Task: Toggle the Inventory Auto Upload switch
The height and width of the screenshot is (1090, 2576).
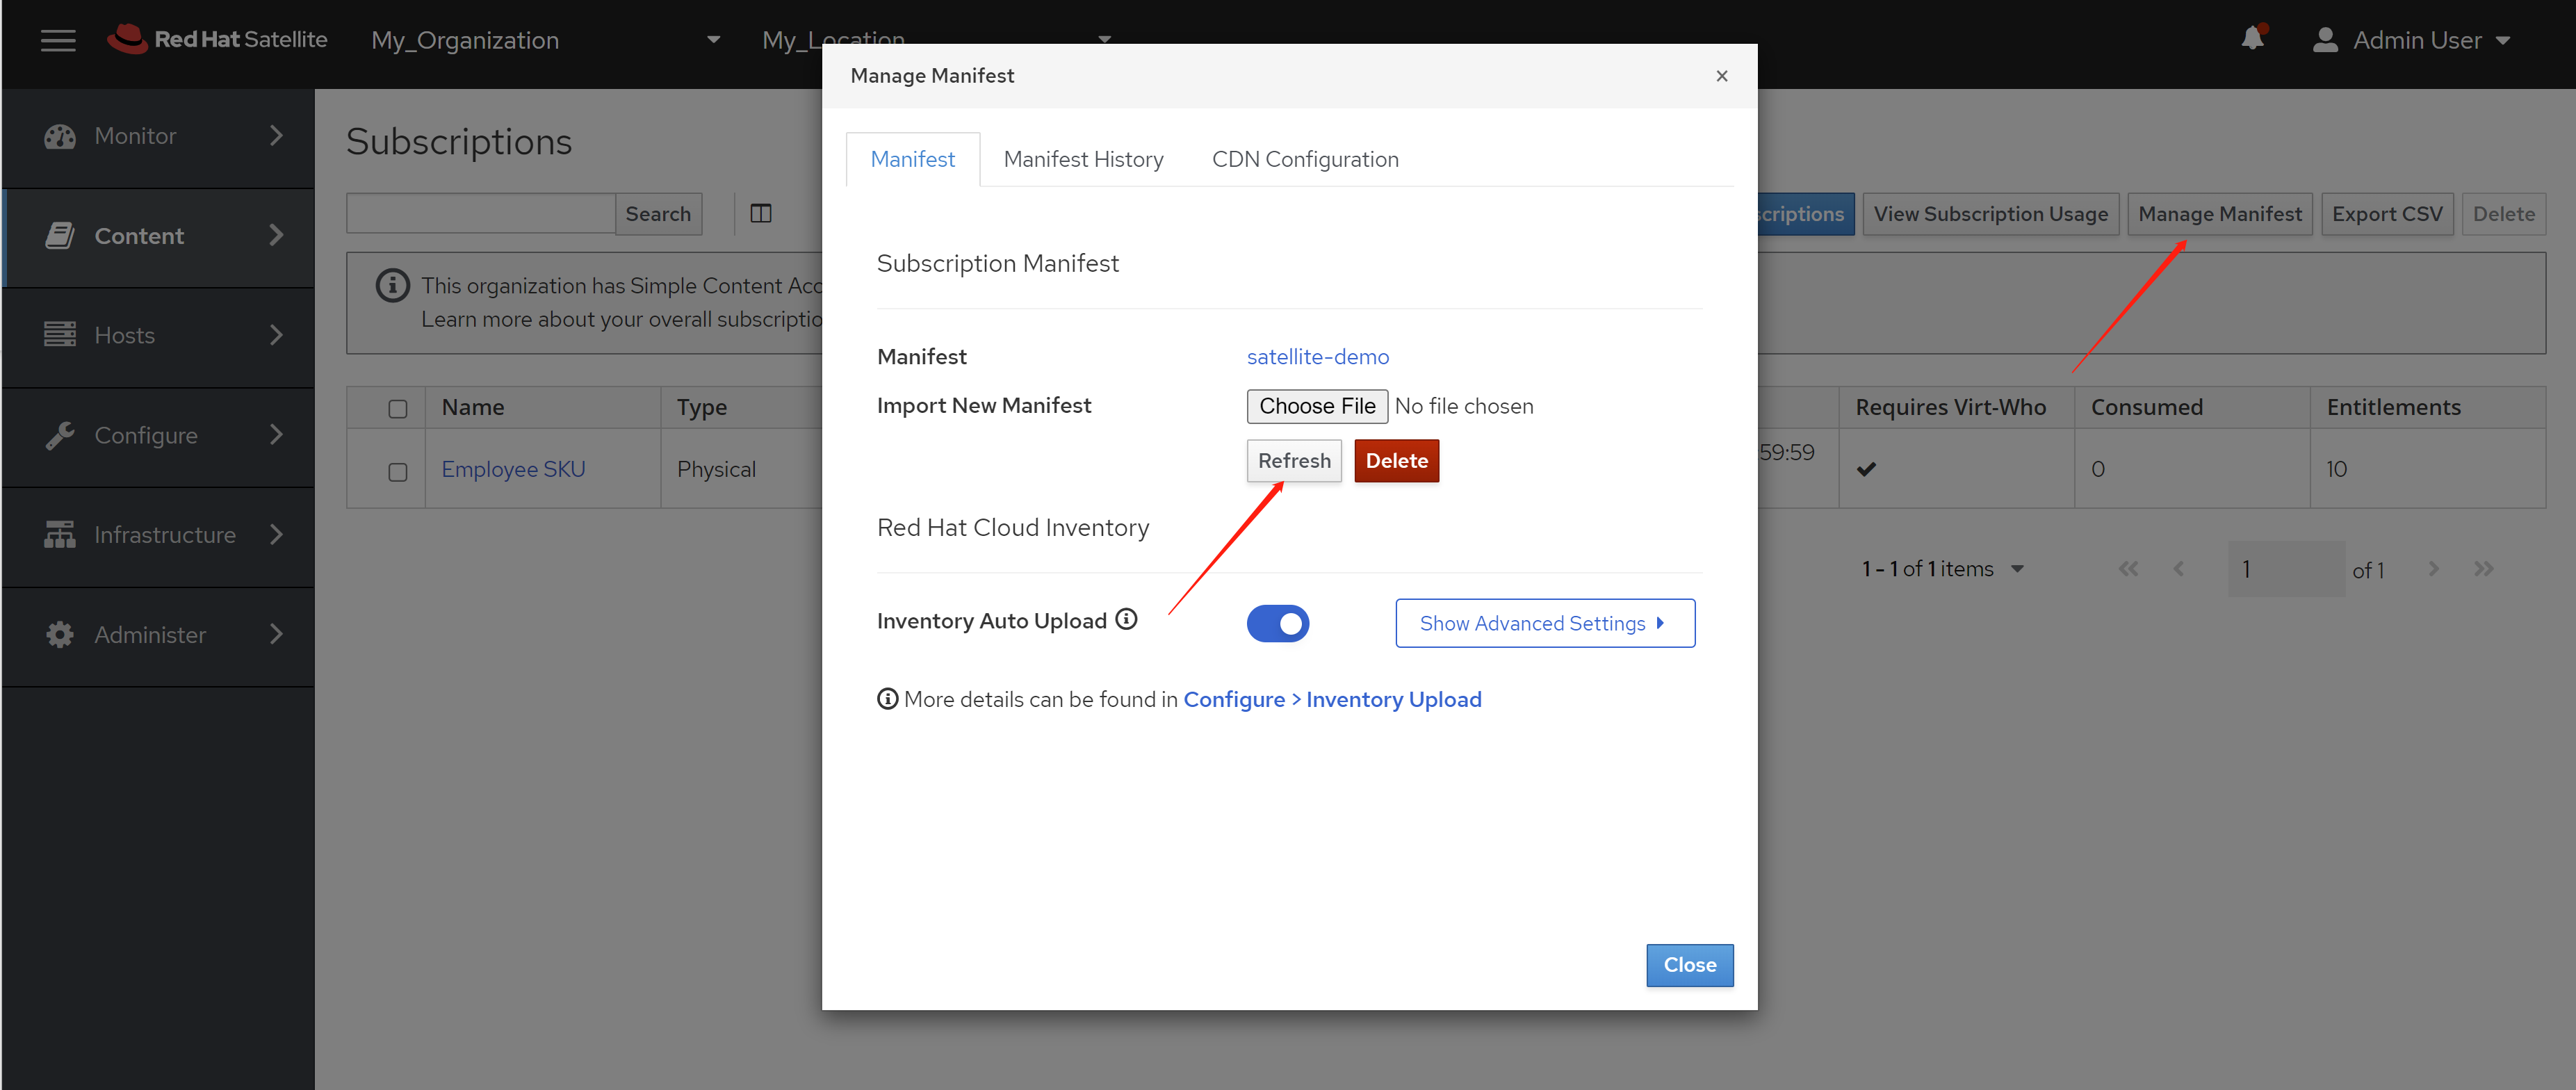Action: [x=1277, y=624]
